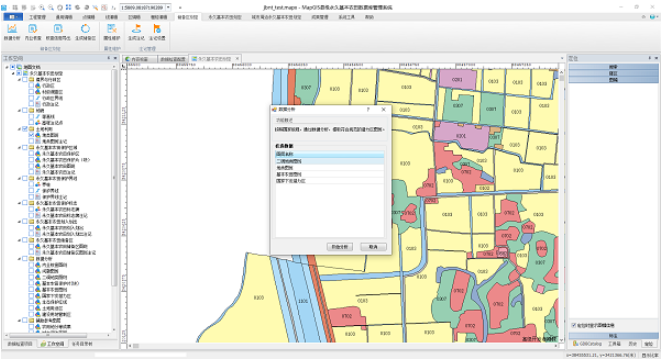Click the 地图文档 root globe icon
Screen dimensions: 663x362
19,67
